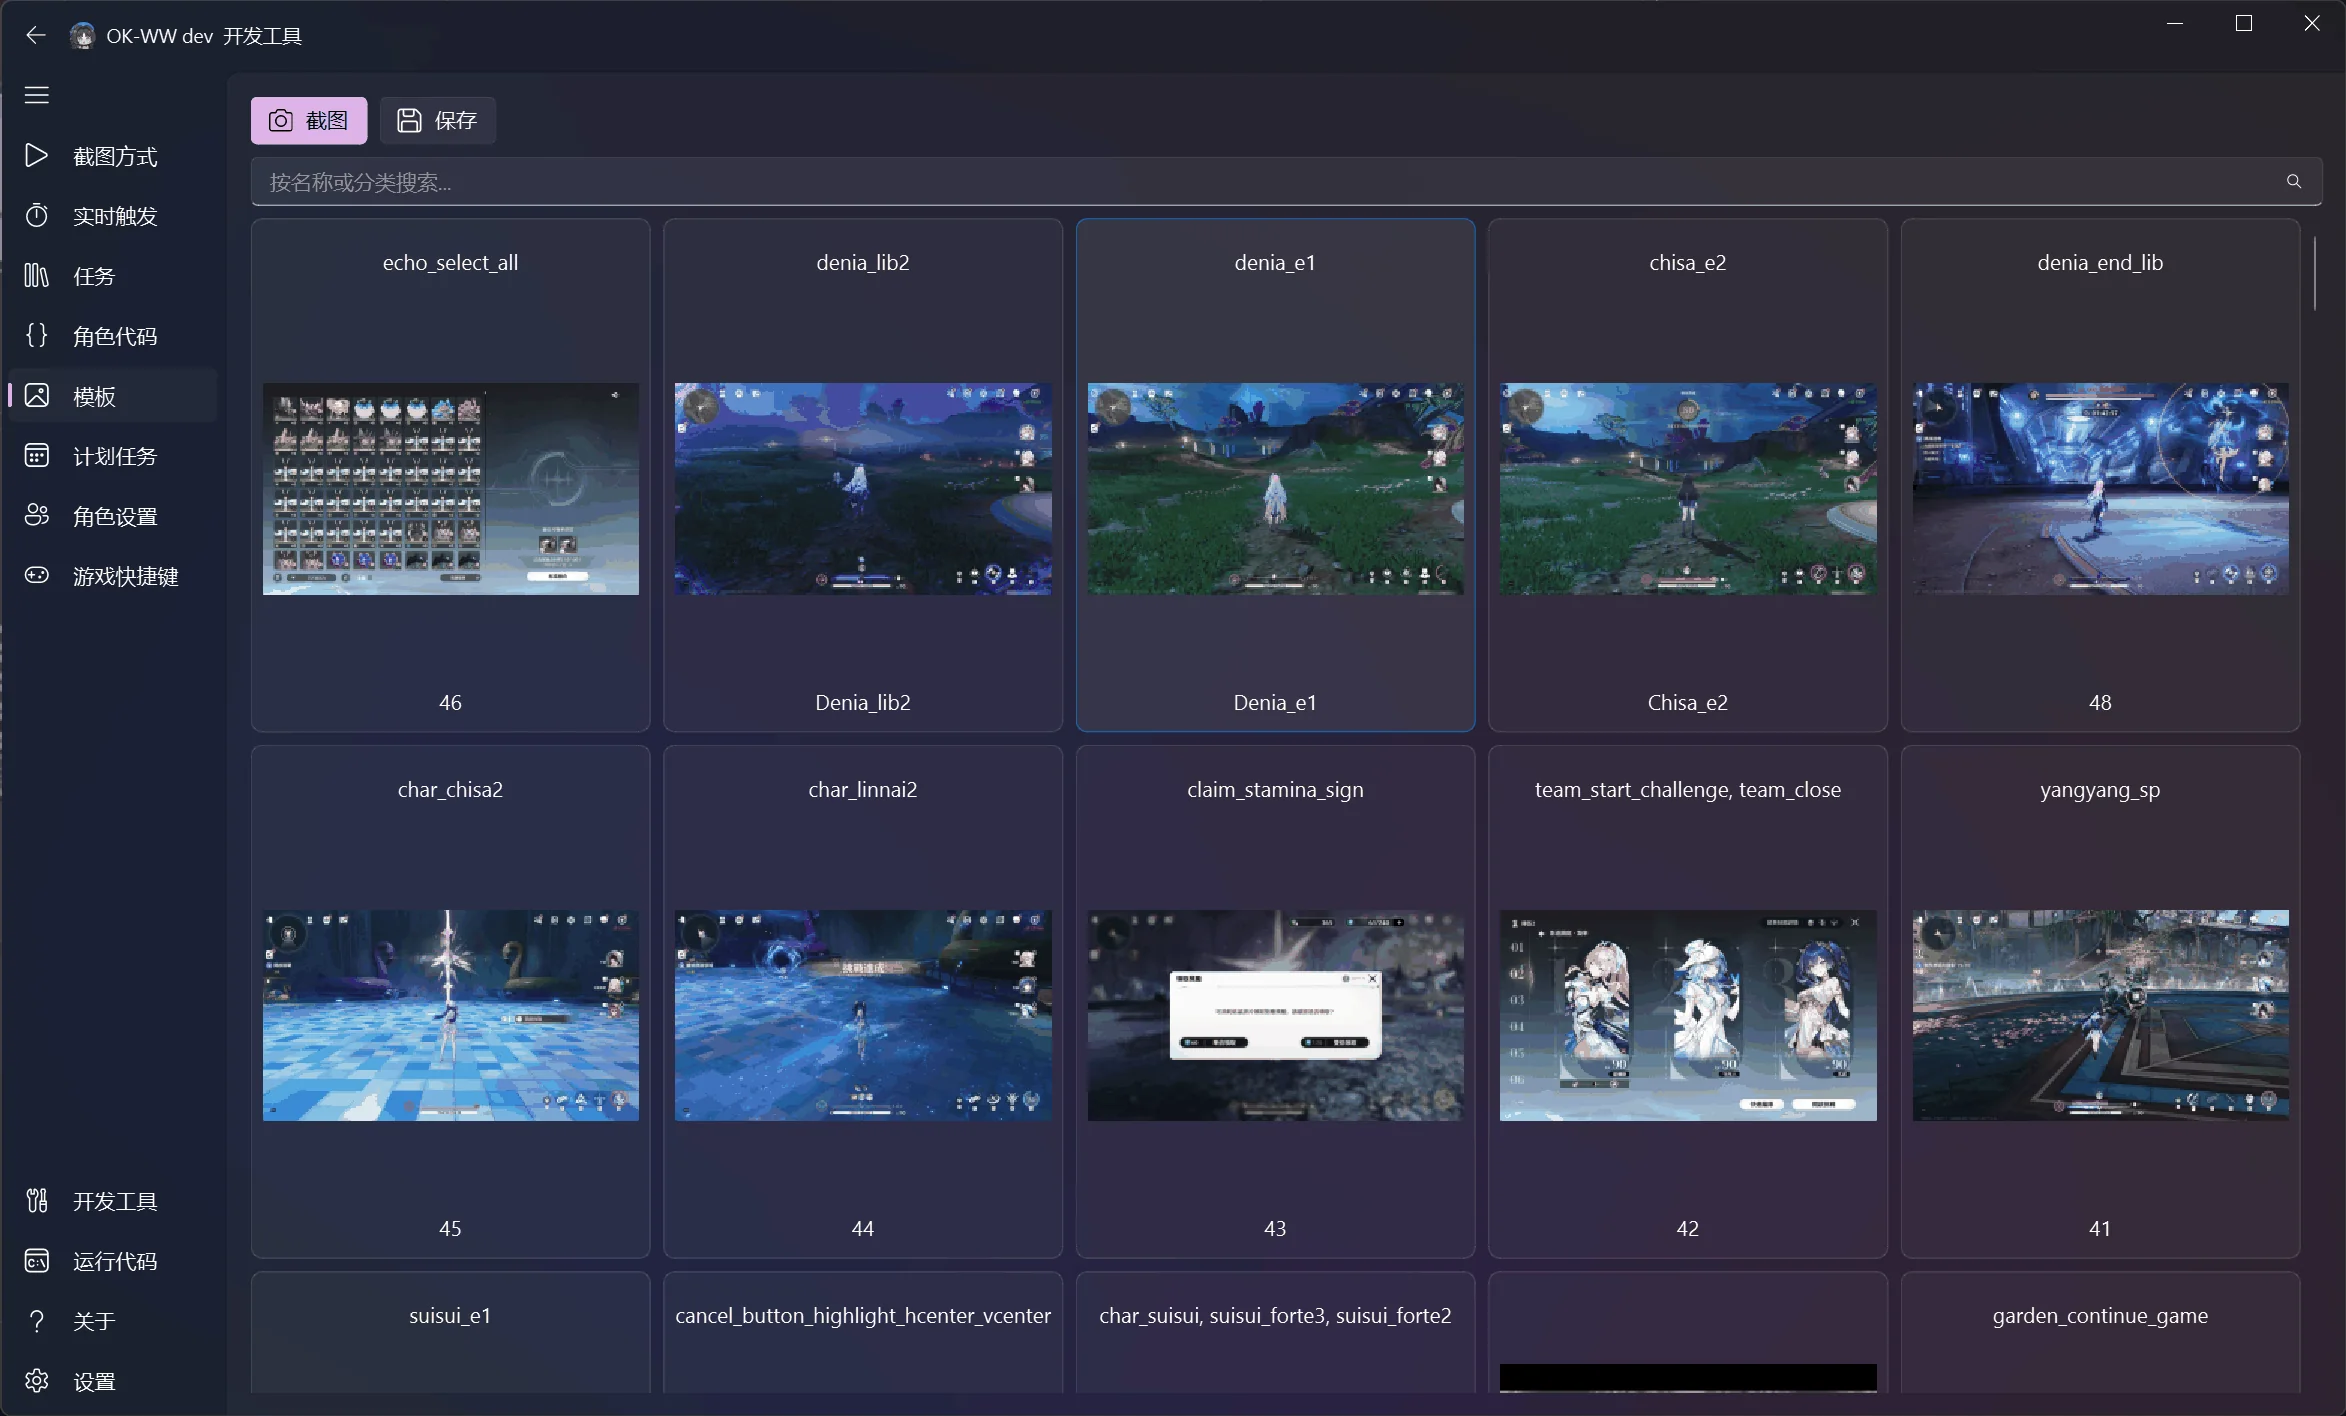Click the char_linnai2 template thumbnail
This screenshot has width=2346, height=1416.
tap(863, 1015)
